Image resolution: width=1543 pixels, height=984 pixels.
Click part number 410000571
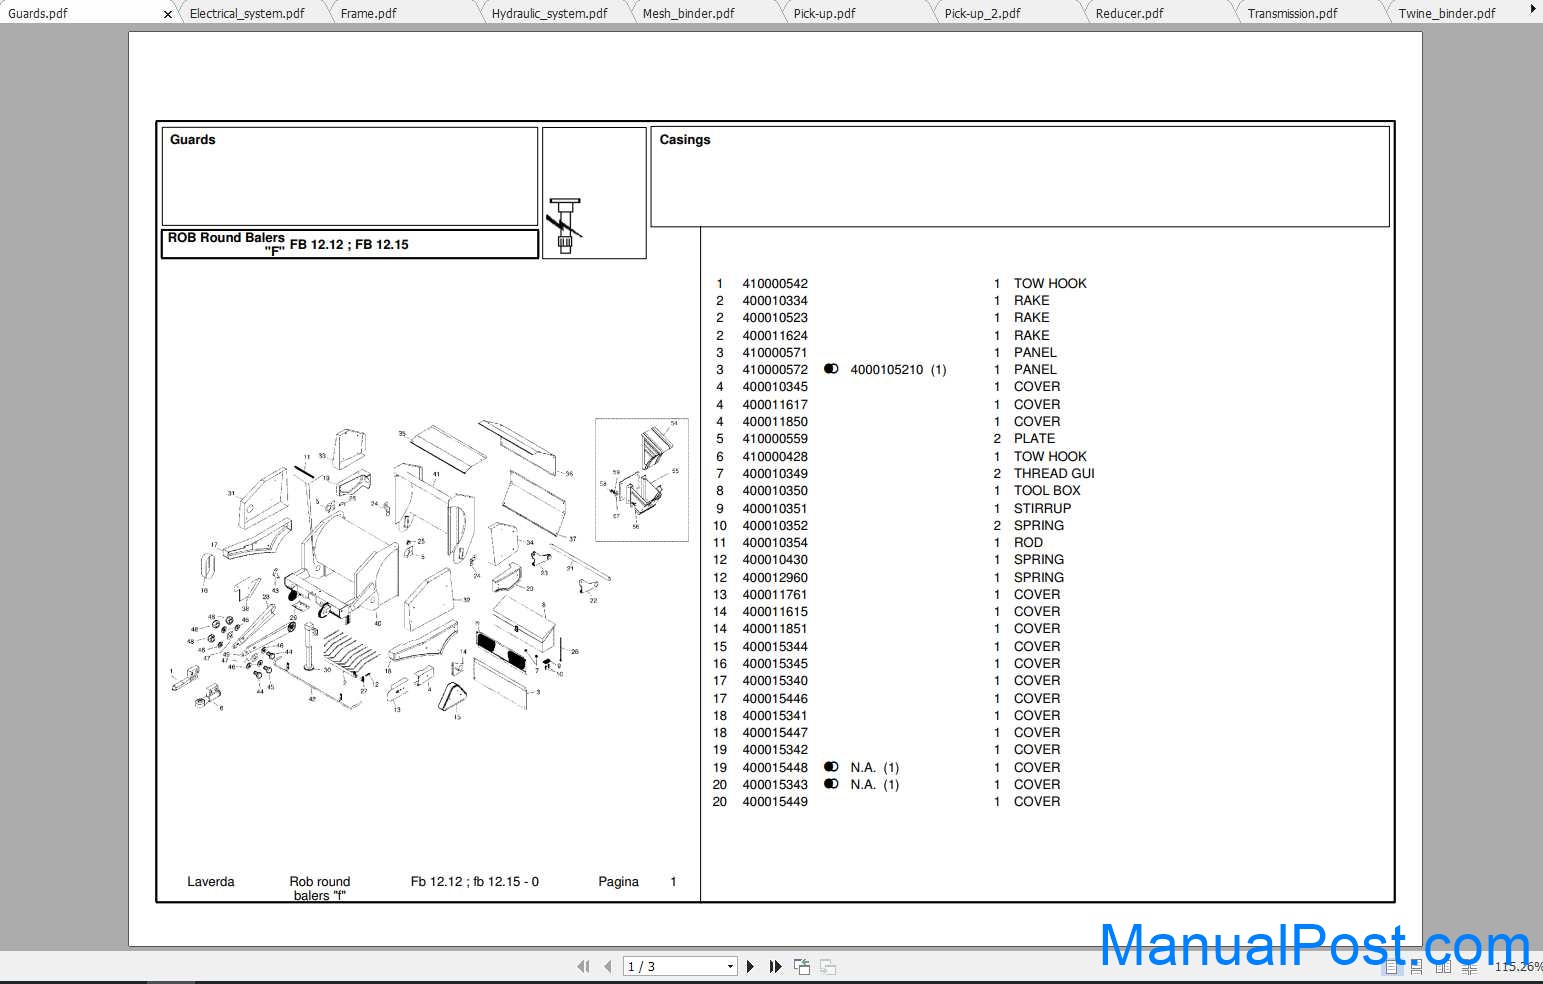click(775, 353)
